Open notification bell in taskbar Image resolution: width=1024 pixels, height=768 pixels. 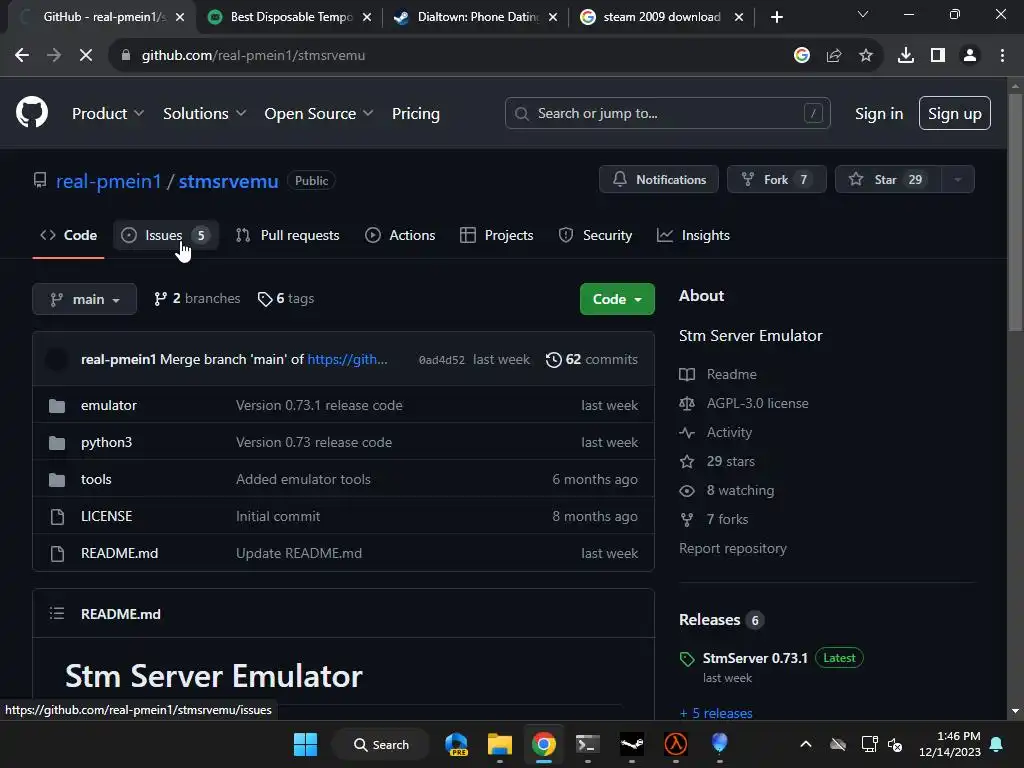[997, 744]
